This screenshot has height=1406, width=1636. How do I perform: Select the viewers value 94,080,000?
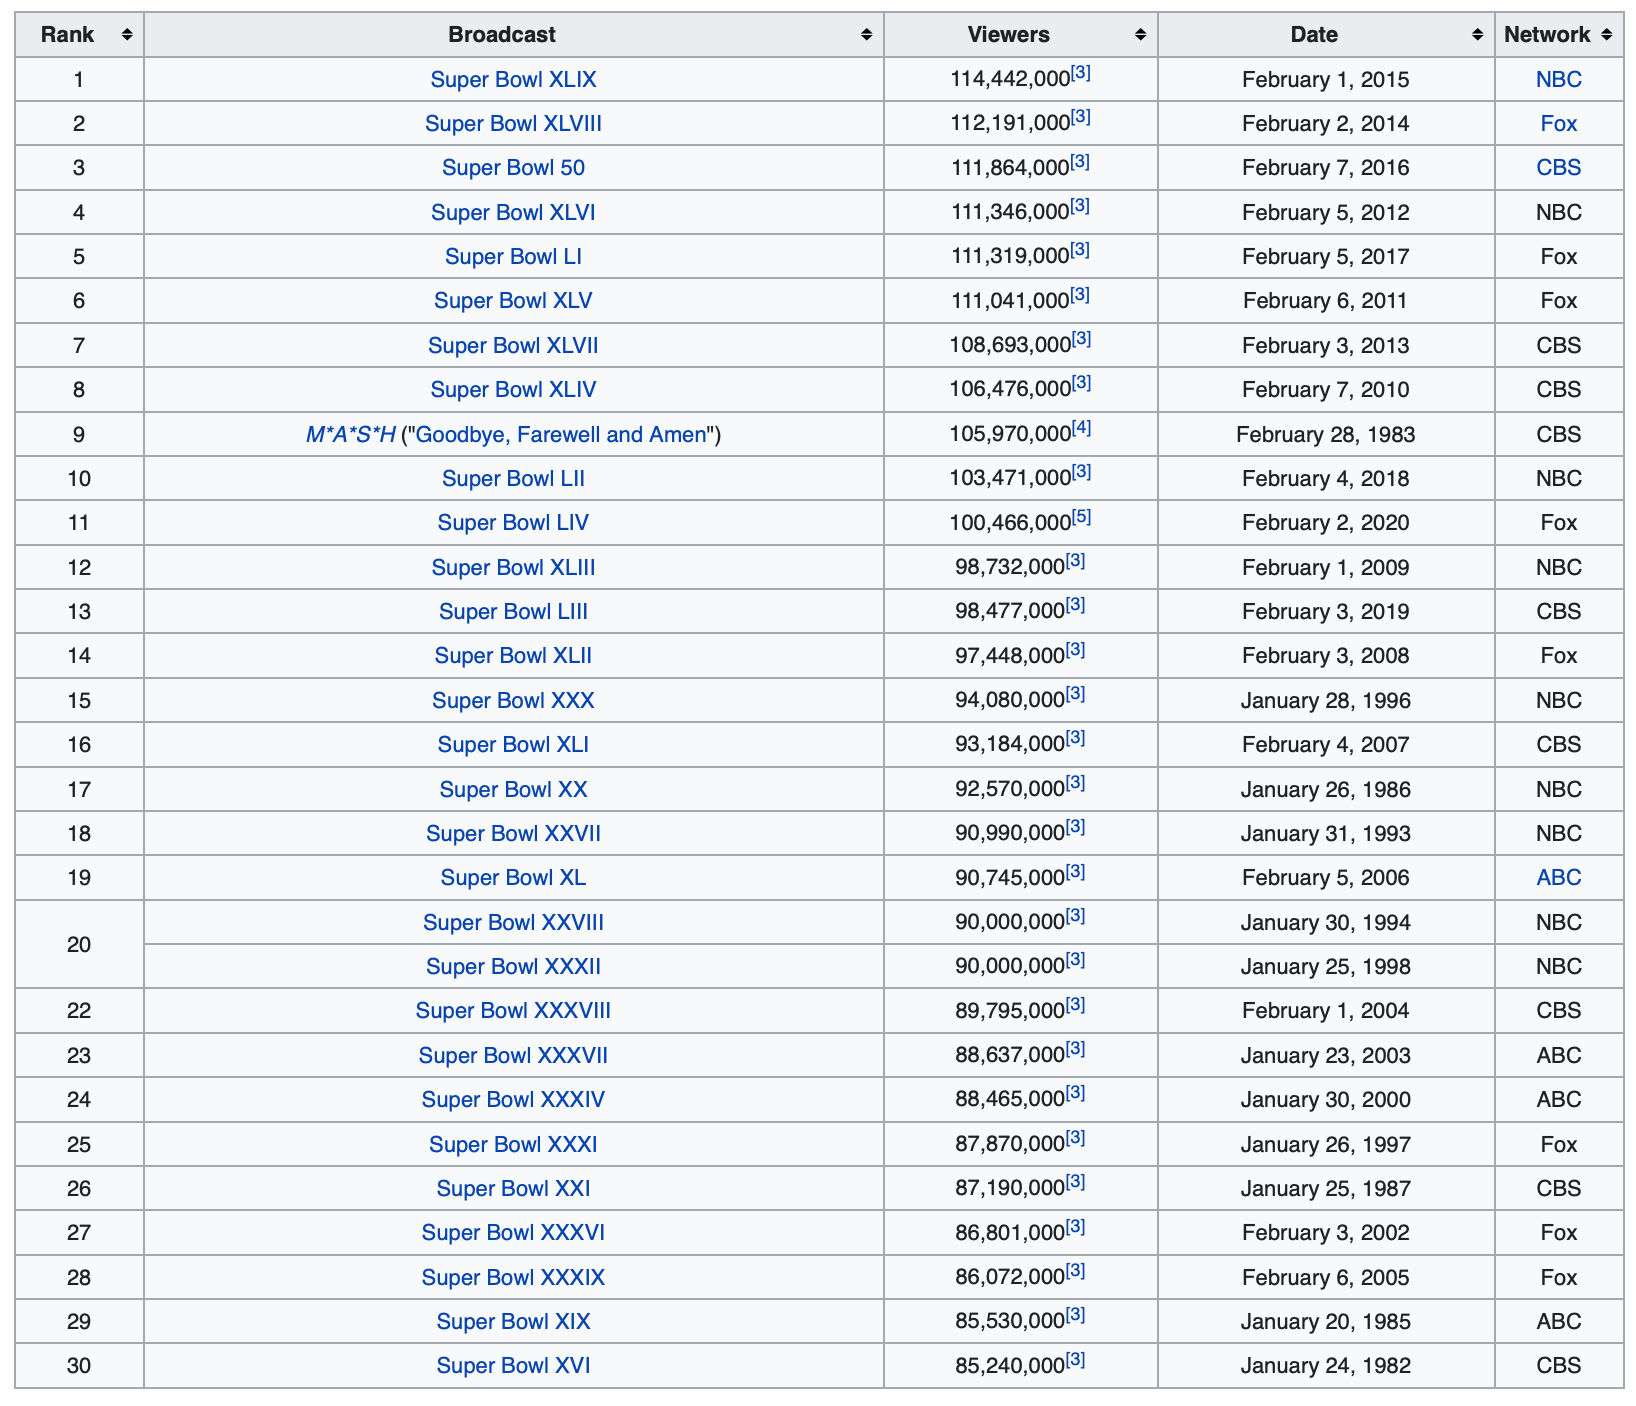(1009, 701)
